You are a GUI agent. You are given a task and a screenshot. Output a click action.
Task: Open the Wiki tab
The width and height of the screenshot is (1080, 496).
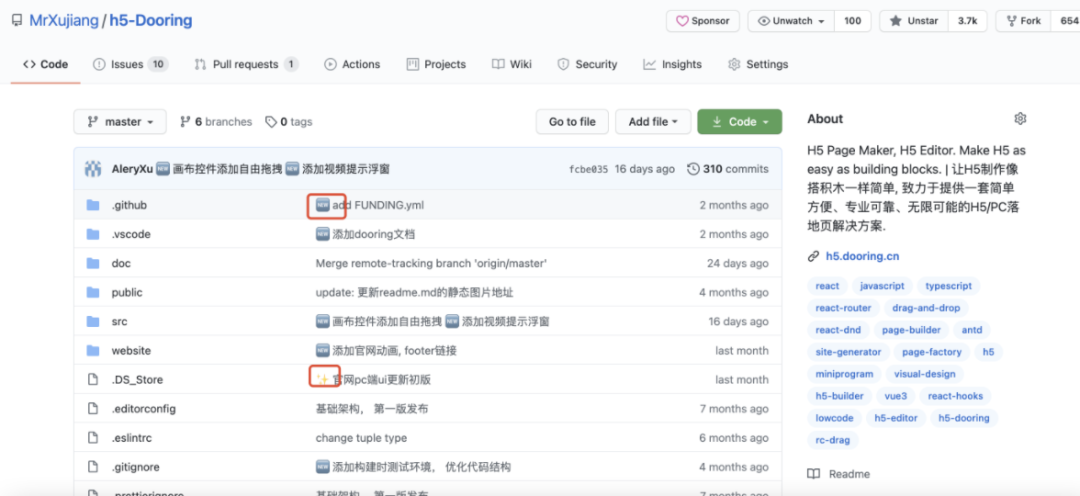512,64
